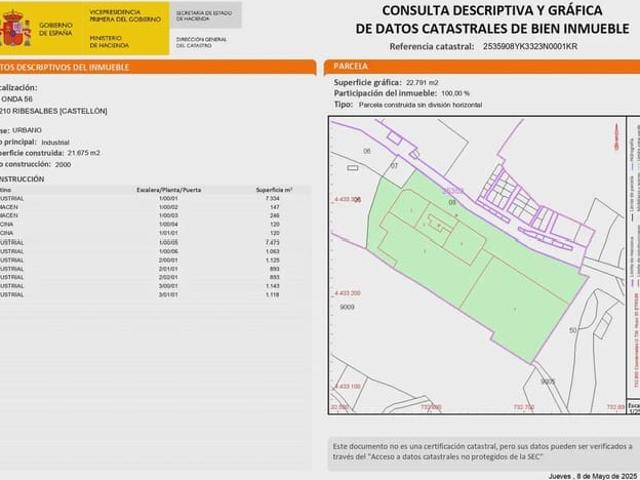Image resolution: width=640 pixels, height=480 pixels.
Task: Click the surface value 1.125
Action: click(272, 260)
